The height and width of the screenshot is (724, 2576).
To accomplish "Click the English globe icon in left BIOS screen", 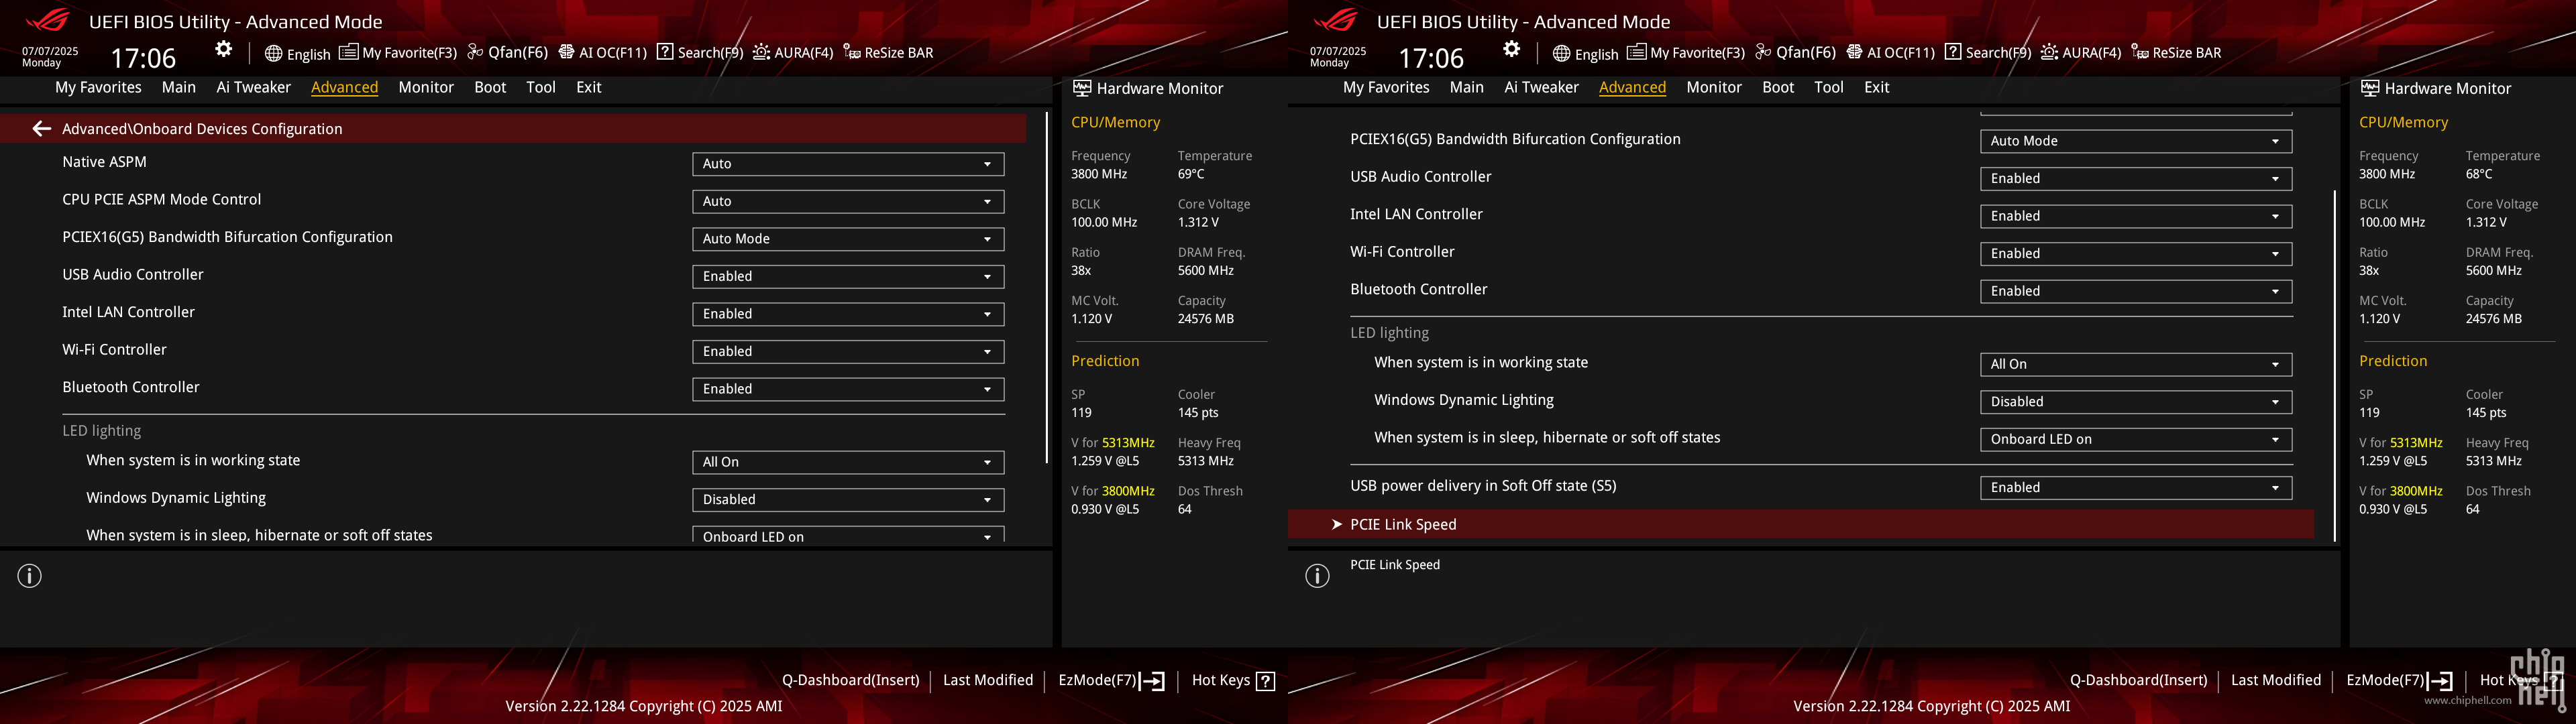I will 273,53.
